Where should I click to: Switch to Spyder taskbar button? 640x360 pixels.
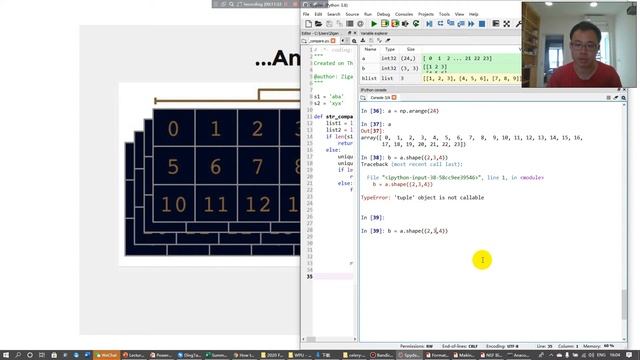coord(409,355)
